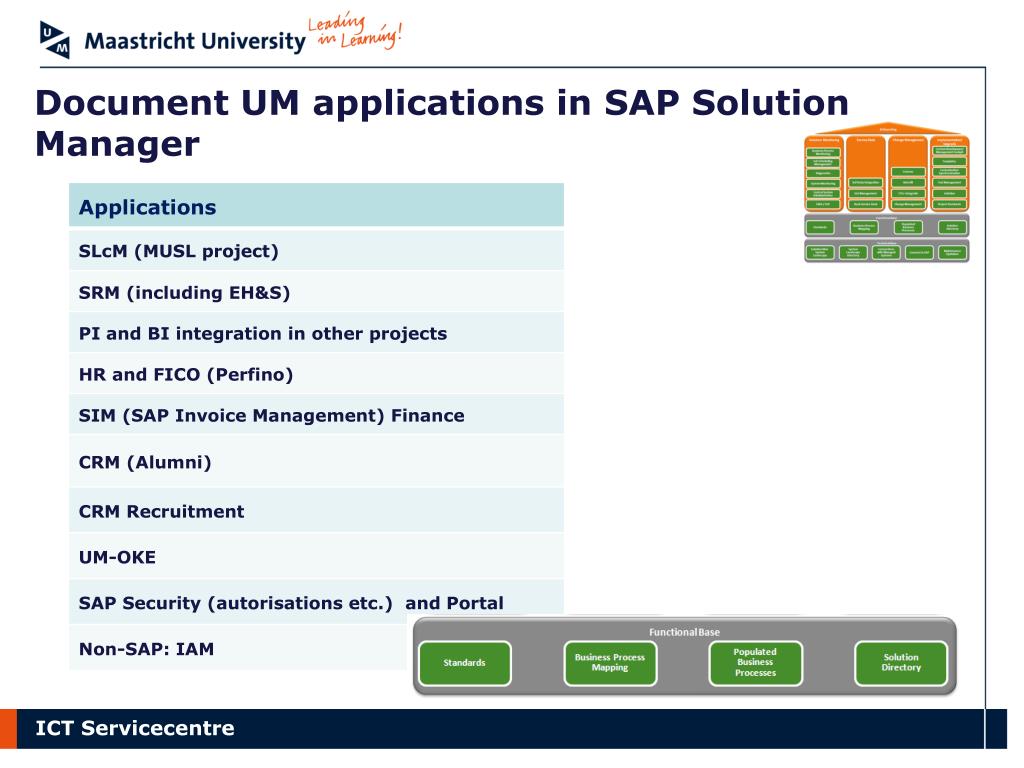Select the slide title 'Document UM applications in SAP Solution Manager'
This screenshot has width=1024, height=768.
[442, 123]
